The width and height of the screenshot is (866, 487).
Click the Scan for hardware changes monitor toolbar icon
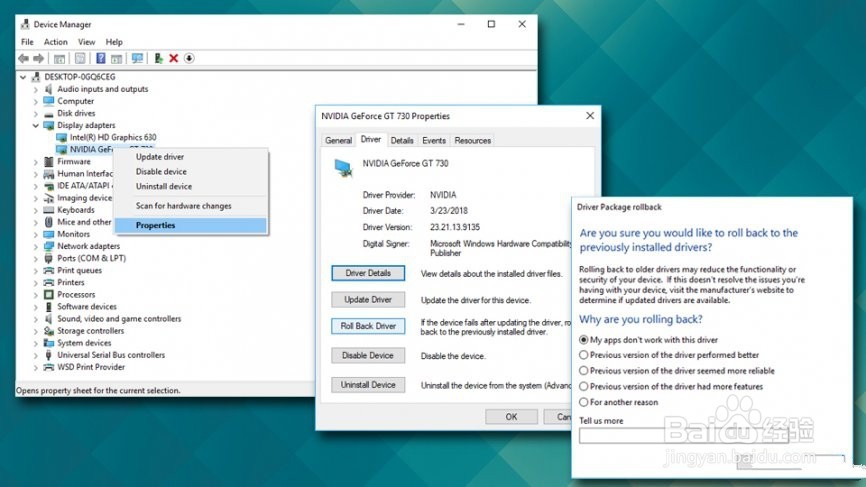tap(137, 58)
